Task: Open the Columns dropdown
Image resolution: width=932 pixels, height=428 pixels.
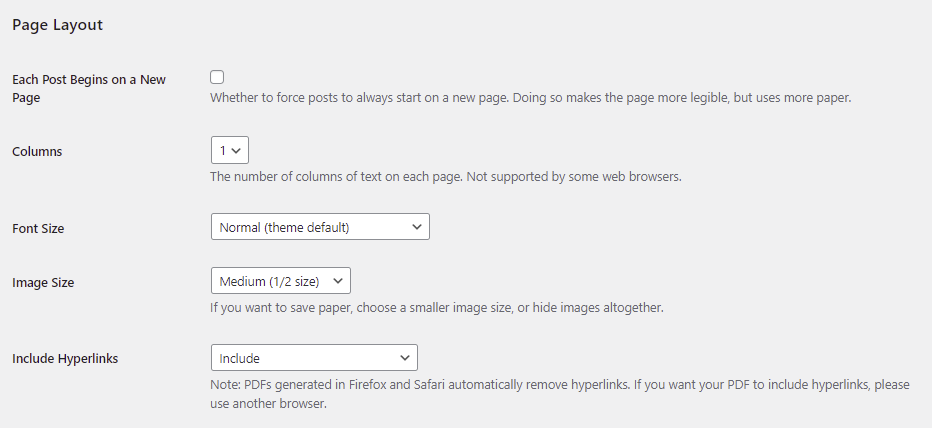Action: point(229,150)
